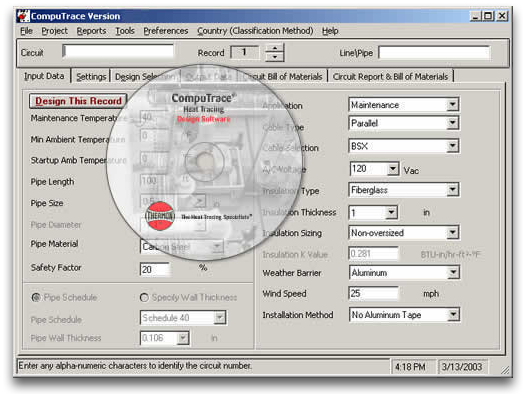The image size is (523, 394).
Task: Increase Record number with up arrow
Action: [275, 48]
